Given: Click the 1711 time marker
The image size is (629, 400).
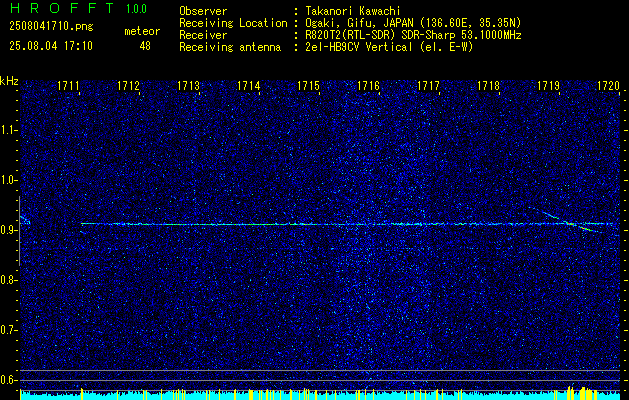Looking at the screenshot, I should (x=68, y=85).
